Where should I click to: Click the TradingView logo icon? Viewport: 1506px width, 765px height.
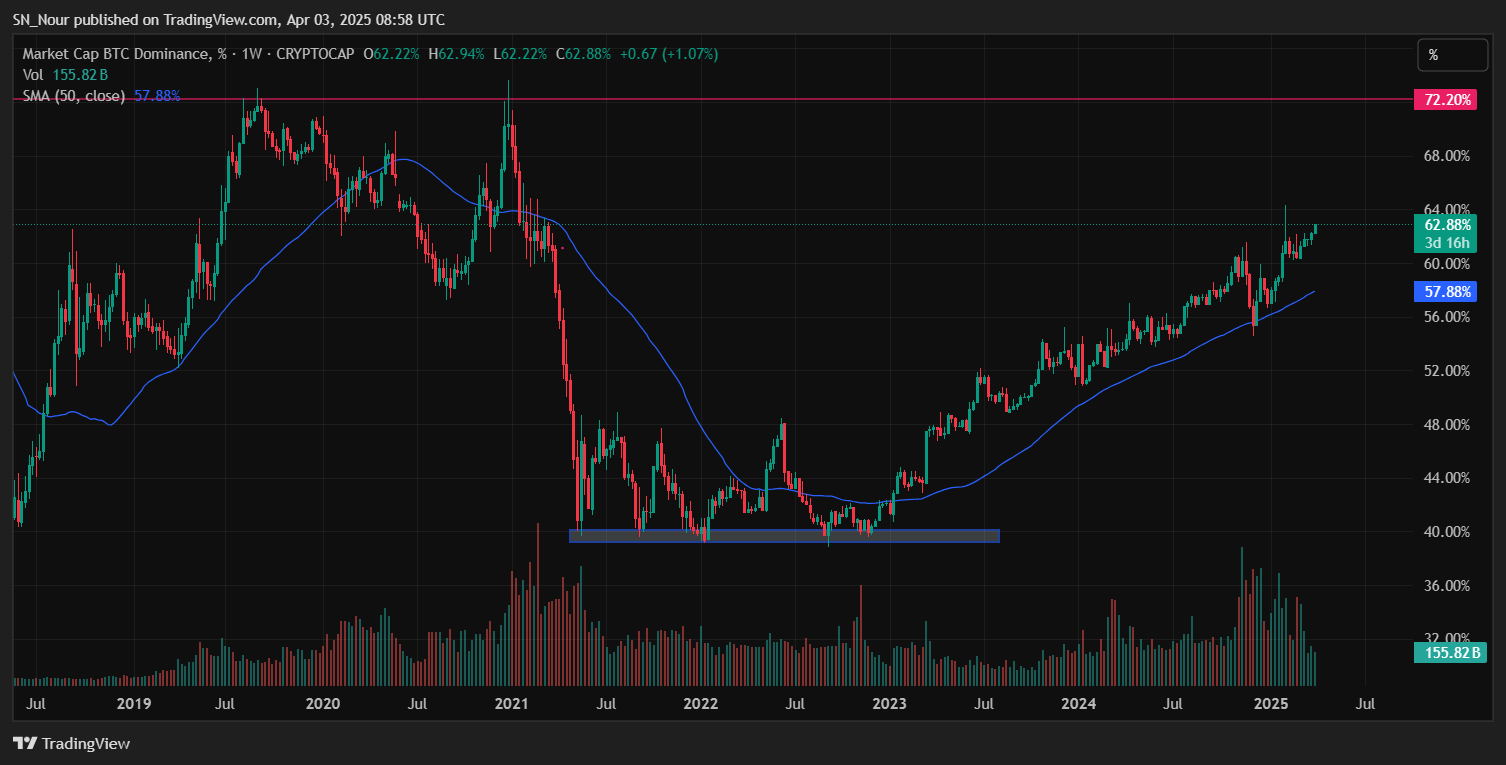pos(24,743)
